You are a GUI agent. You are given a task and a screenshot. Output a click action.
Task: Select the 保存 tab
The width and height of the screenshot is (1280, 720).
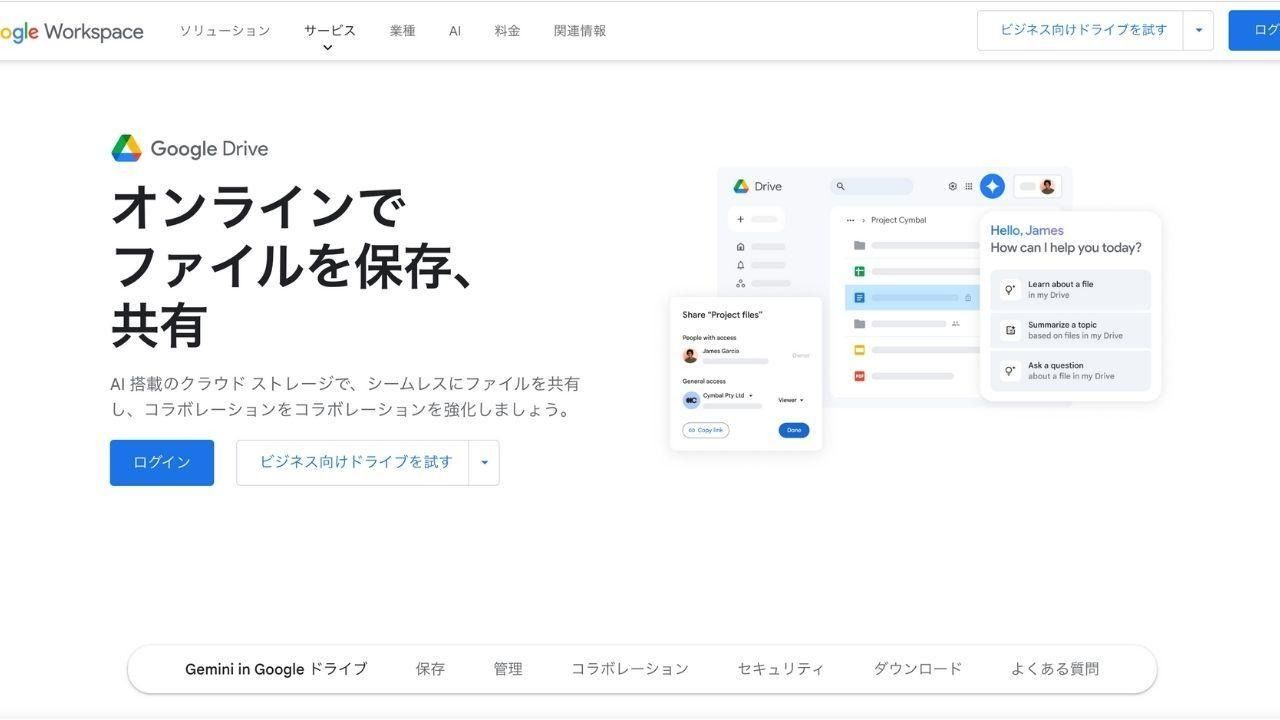tap(430, 669)
